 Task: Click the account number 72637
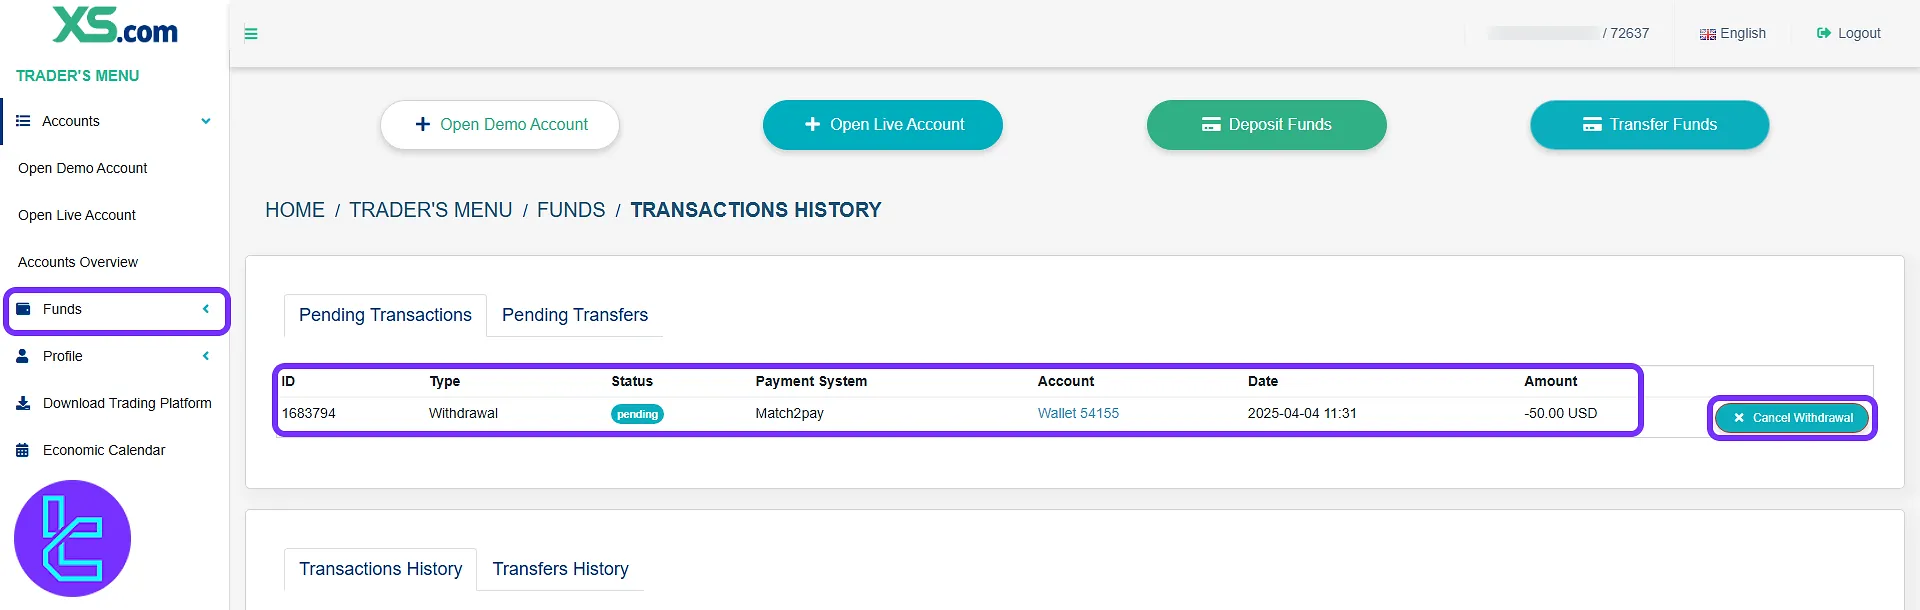[x=1629, y=33]
